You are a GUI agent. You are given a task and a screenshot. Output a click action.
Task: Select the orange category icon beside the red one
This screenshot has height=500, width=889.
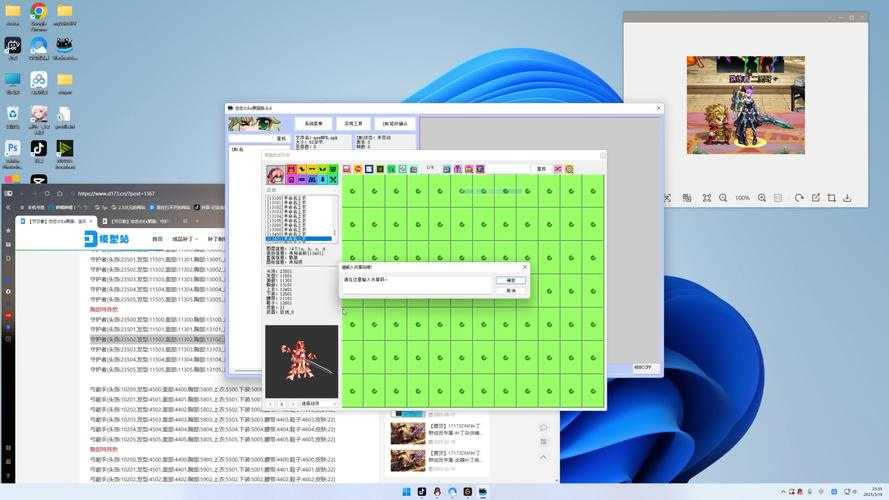click(302, 169)
